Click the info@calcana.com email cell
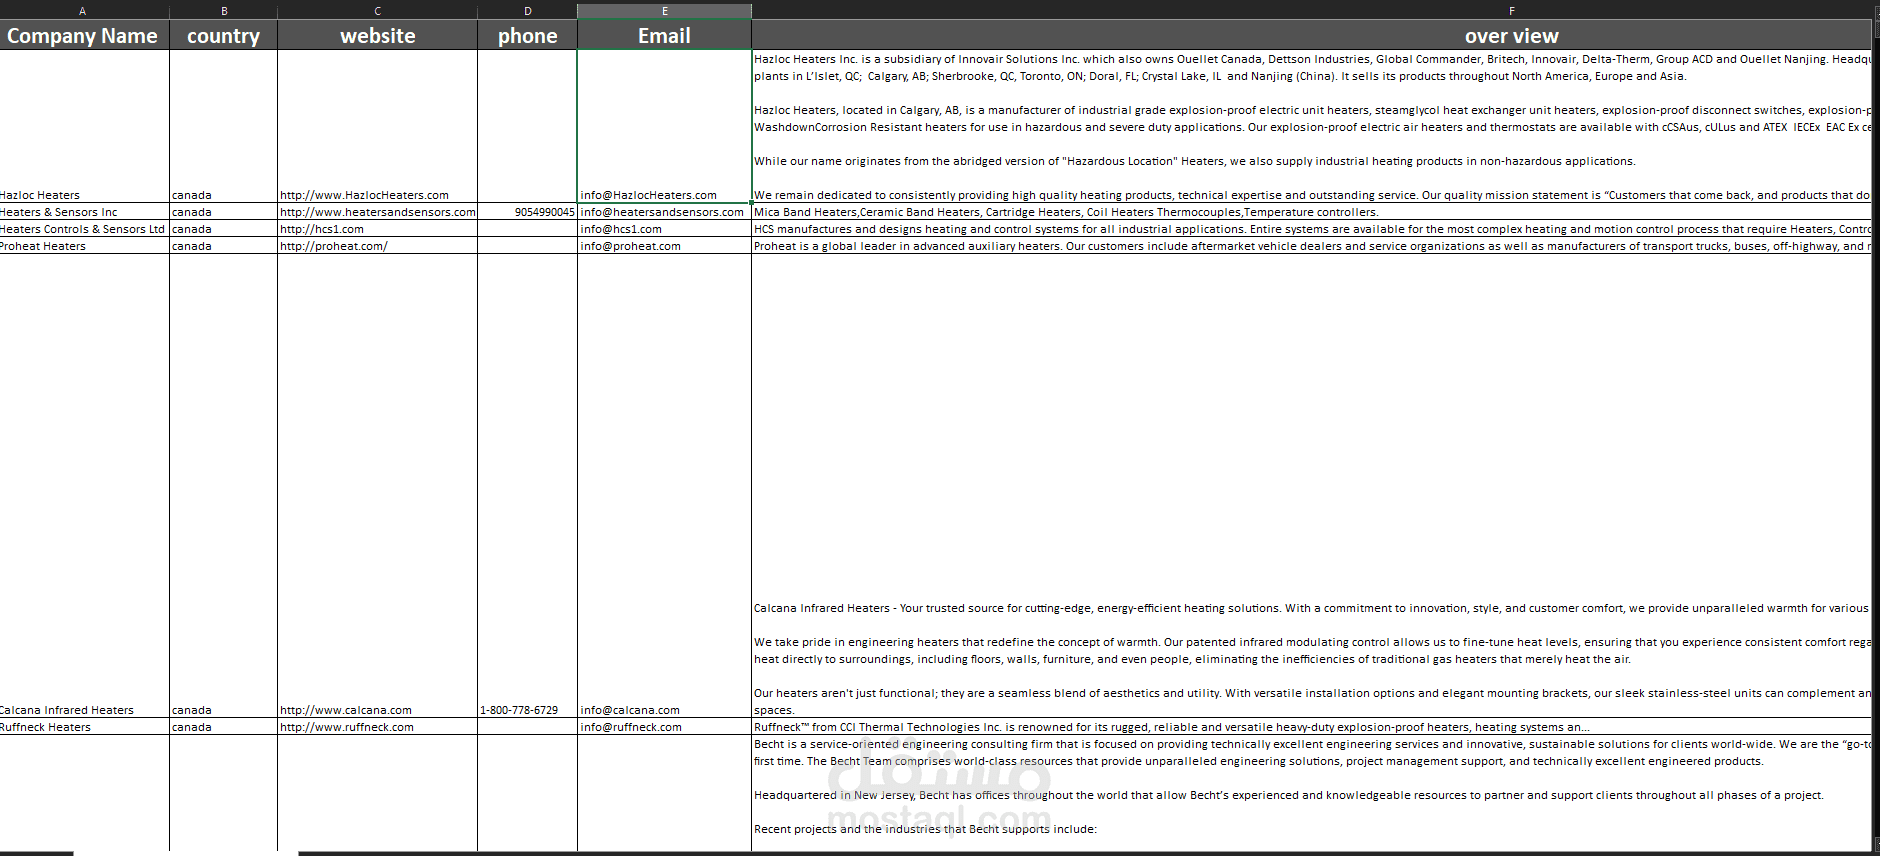 click(x=664, y=486)
